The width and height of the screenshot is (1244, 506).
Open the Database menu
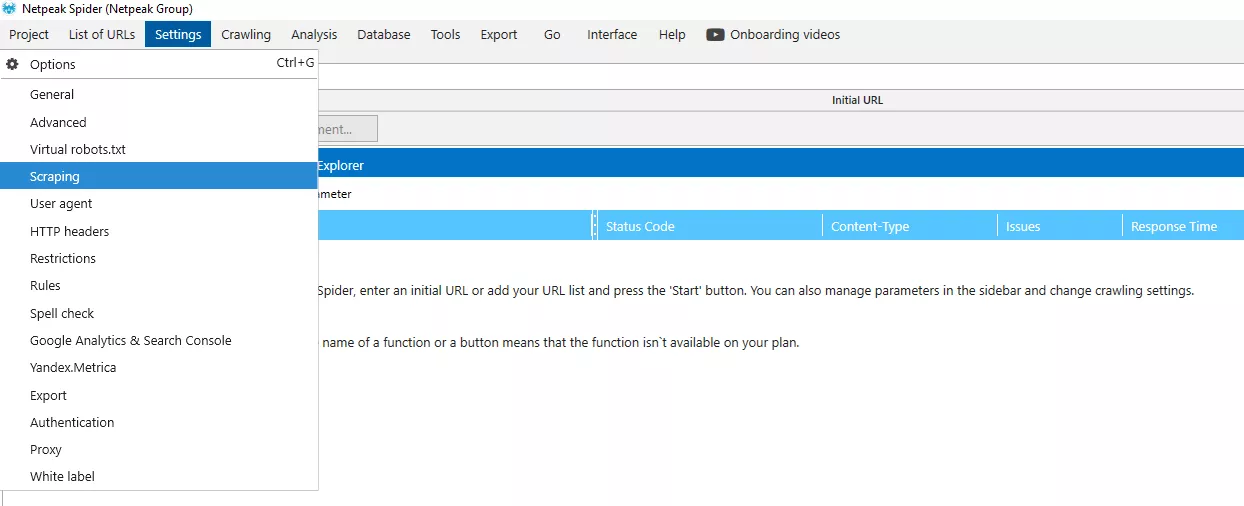click(384, 34)
